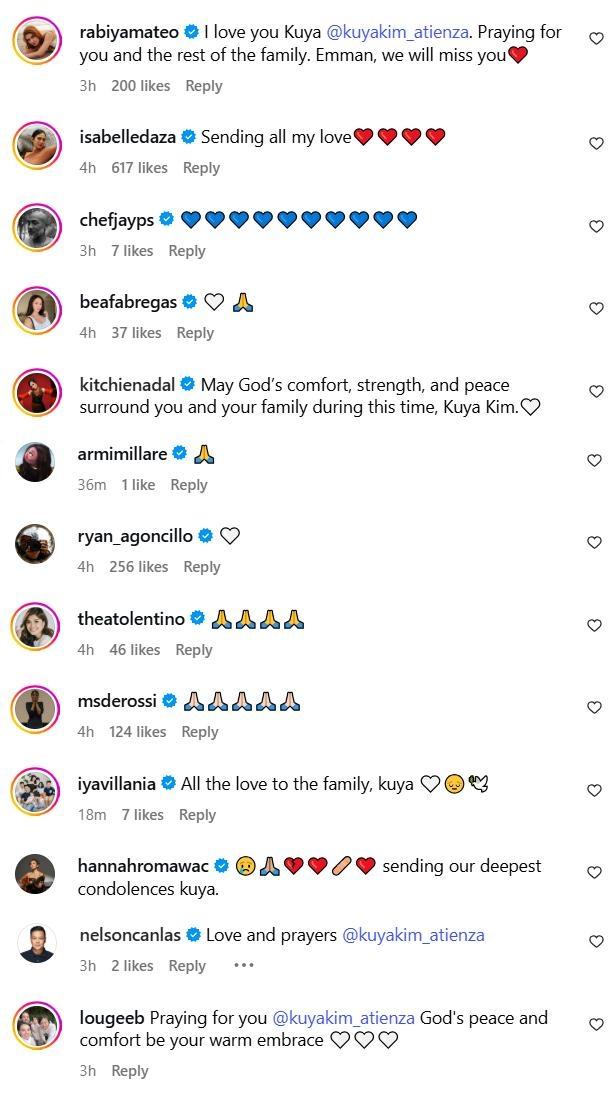Like iyavillania's comment using heart icon
611x1101 pixels.
click(x=596, y=791)
